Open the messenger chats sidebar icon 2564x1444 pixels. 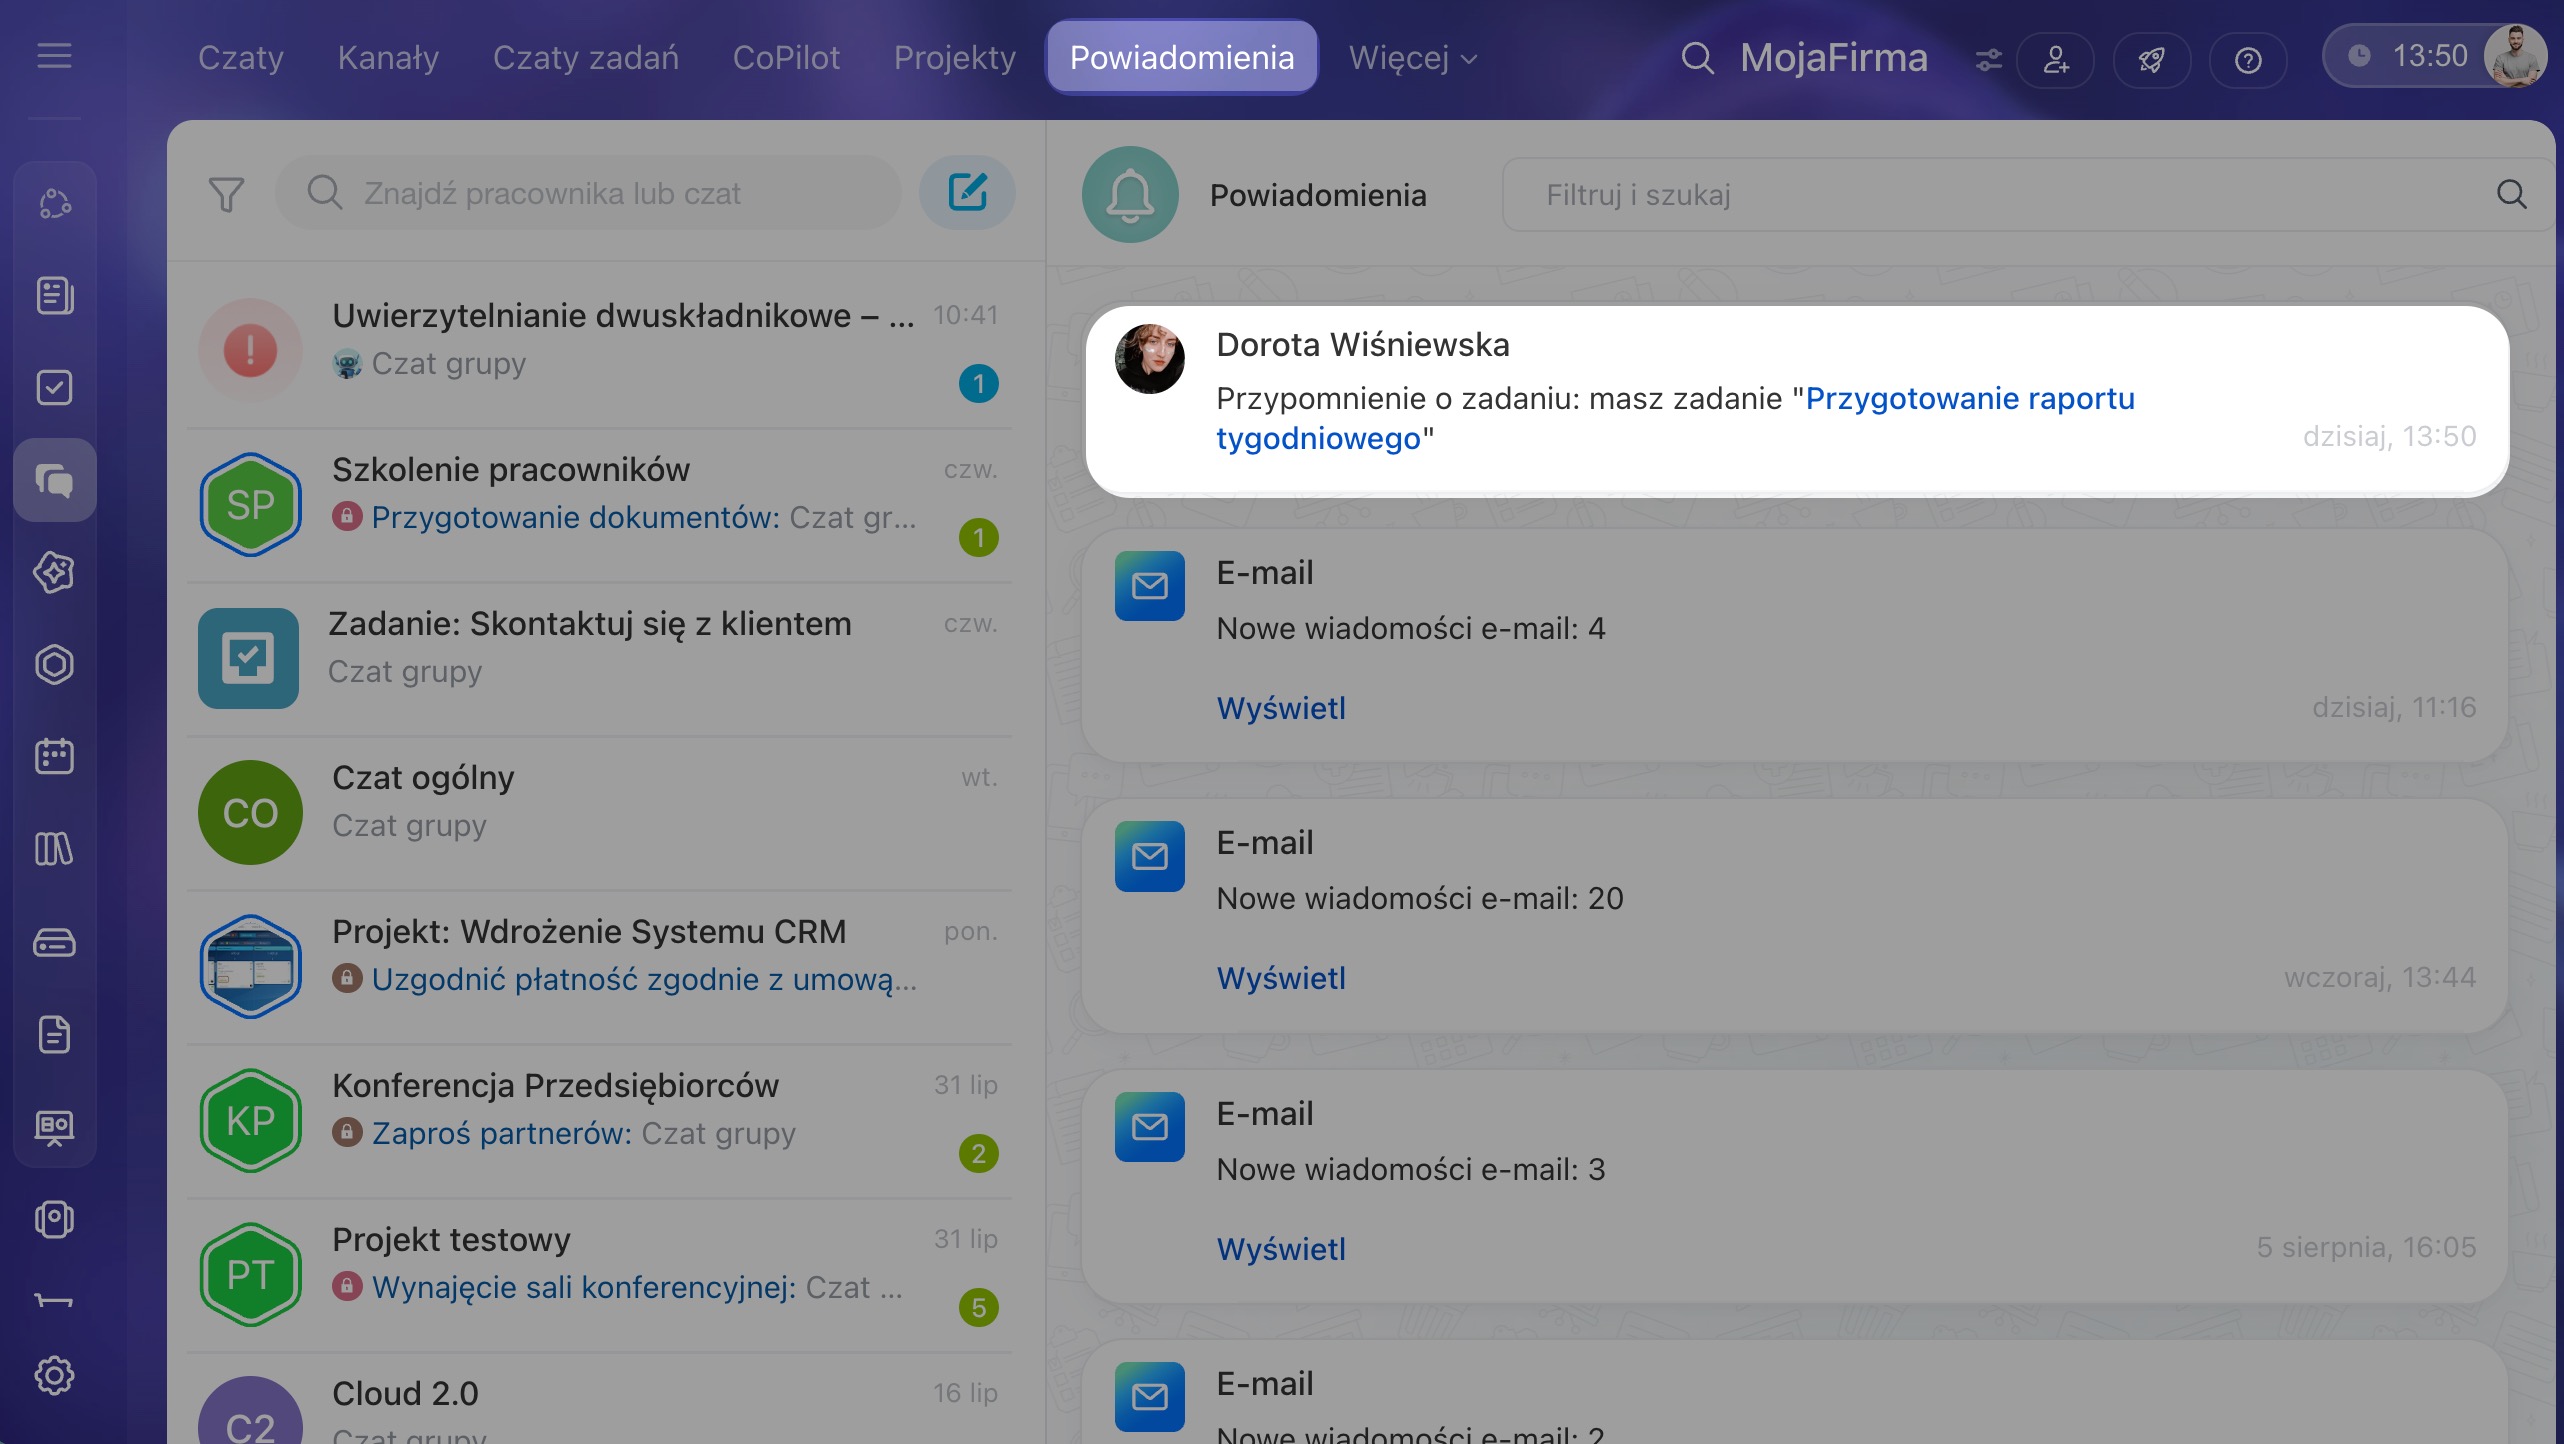click(x=55, y=480)
